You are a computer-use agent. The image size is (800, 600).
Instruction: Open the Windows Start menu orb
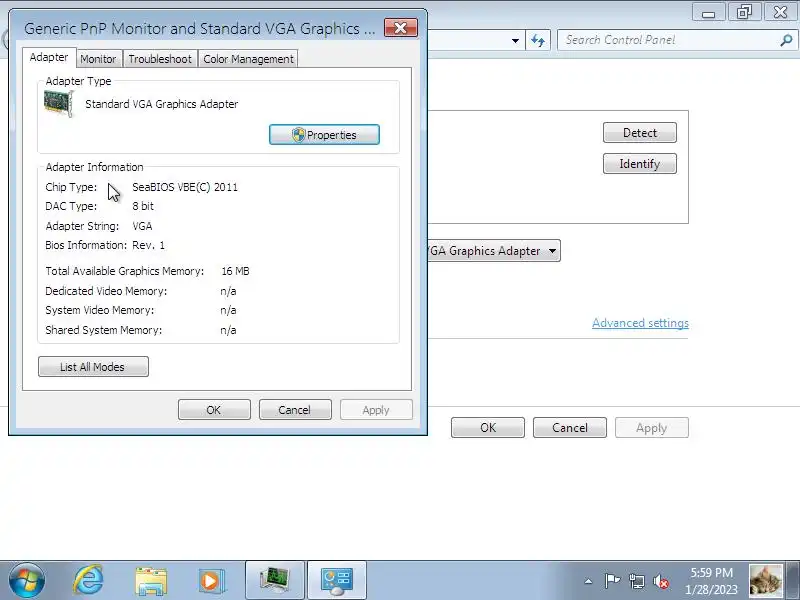pyautogui.click(x=27, y=581)
